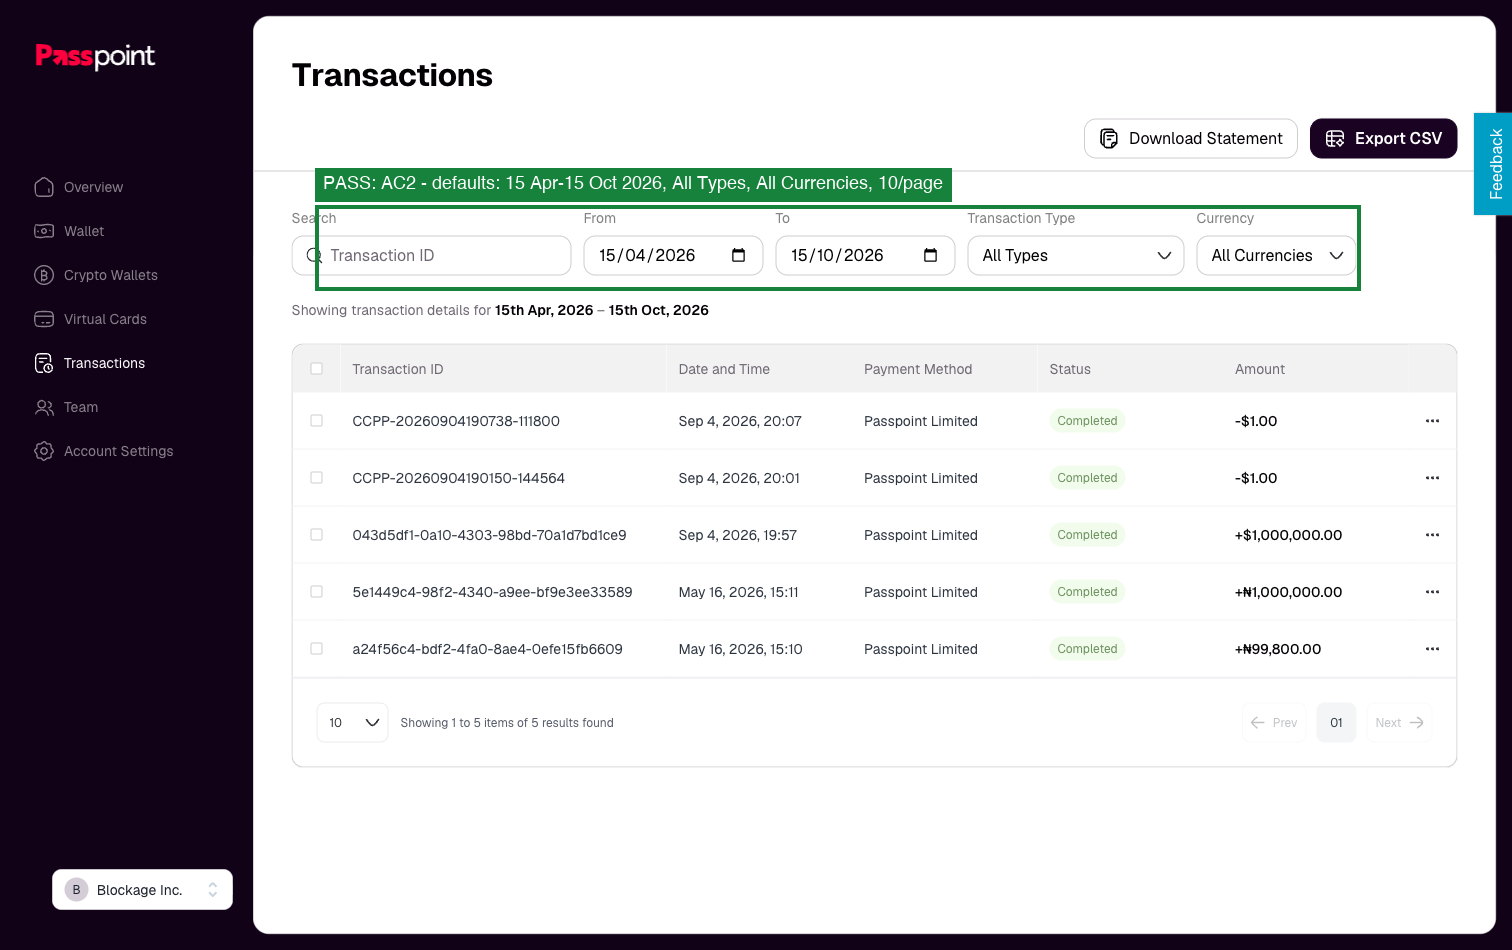Select all transactions via header checkbox

tap(317, 369)
